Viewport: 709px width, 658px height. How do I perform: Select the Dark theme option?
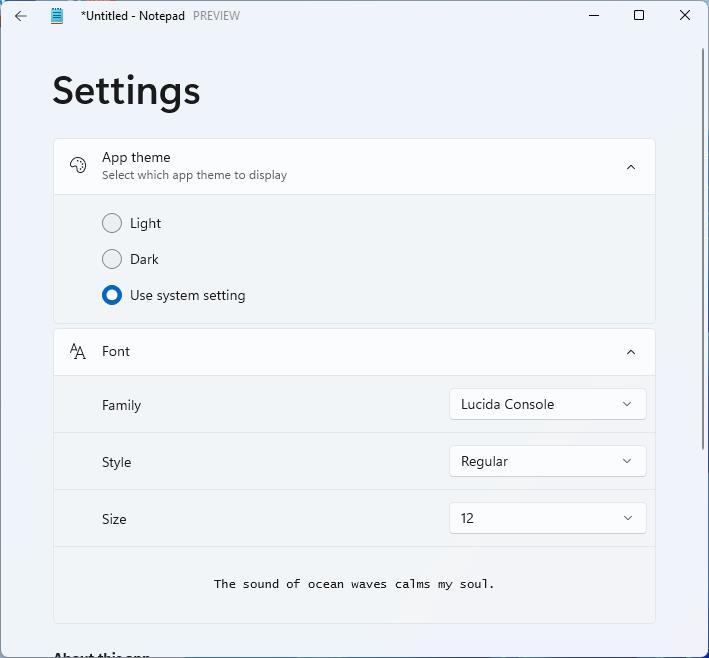(x=112, y=259)
